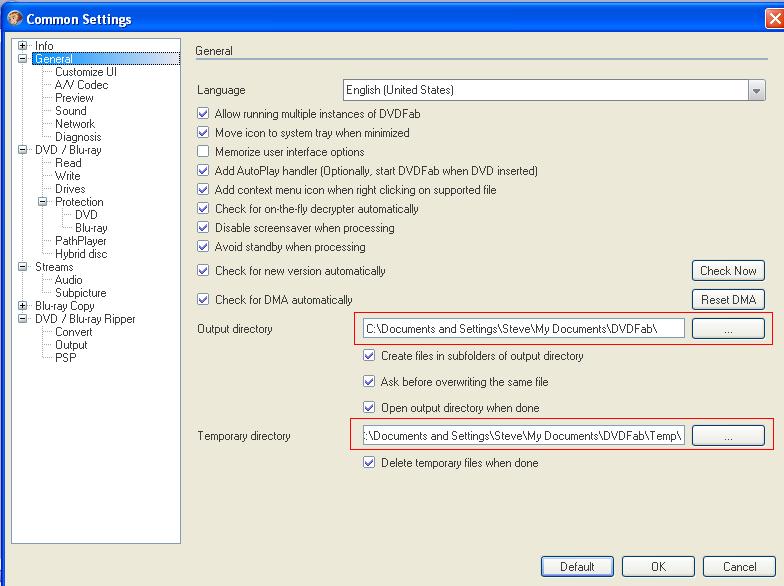Image resolution: width=784 pixels, height=586 pixels.
Task: Select Preview tree item
Action: (74, 98)
